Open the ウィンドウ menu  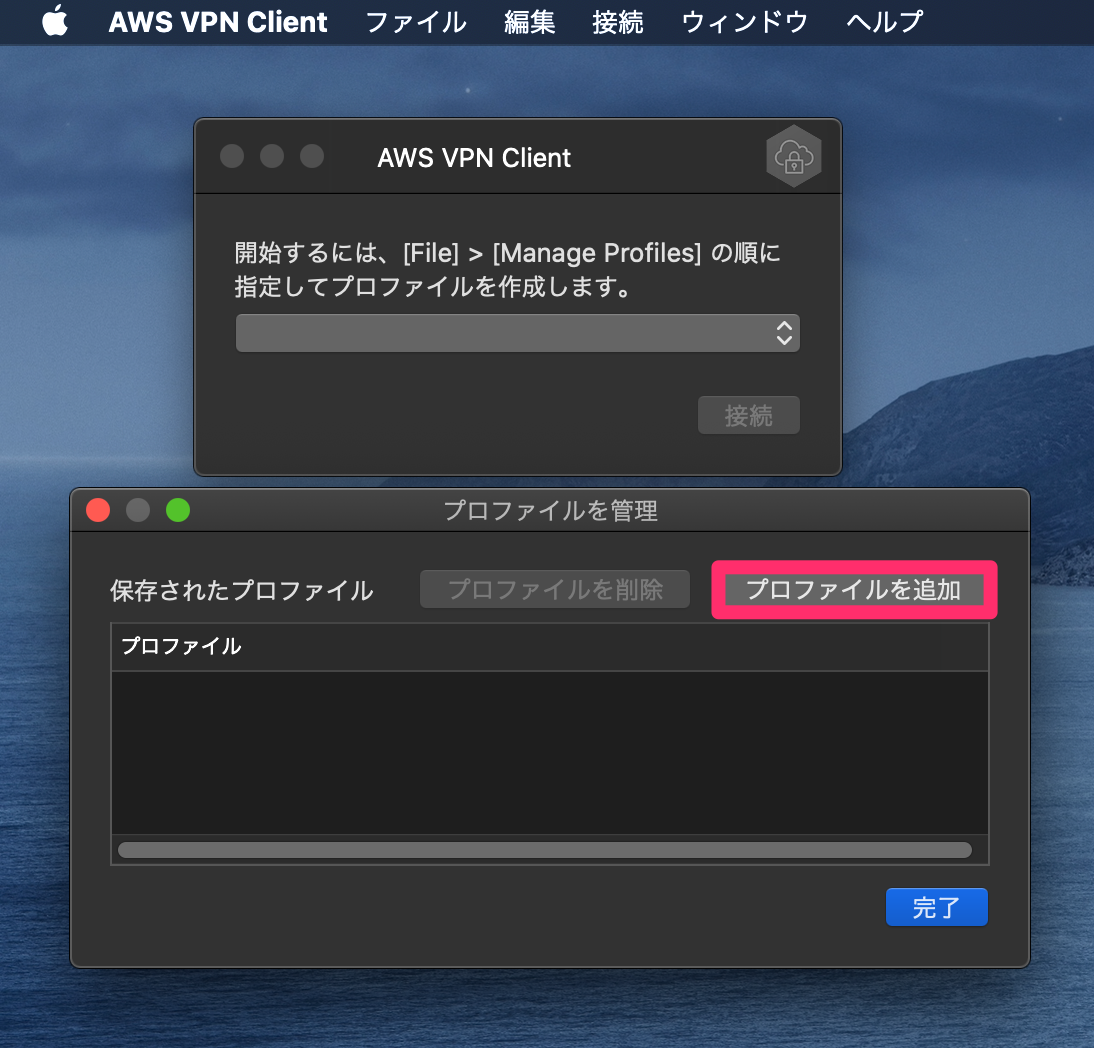744,22
